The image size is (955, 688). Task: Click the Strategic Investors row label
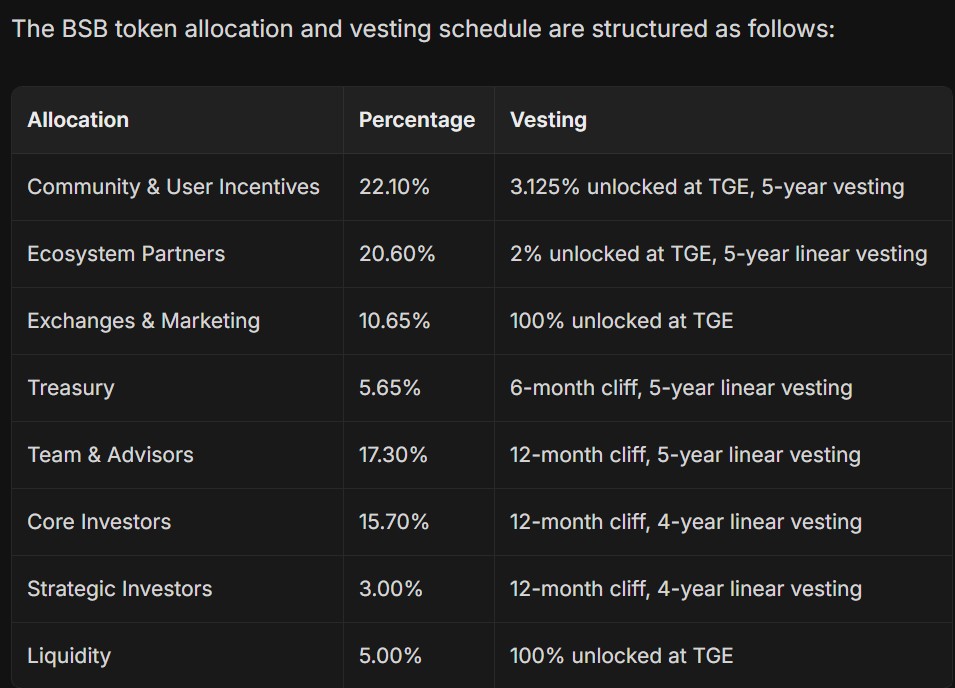coord(120,589)
